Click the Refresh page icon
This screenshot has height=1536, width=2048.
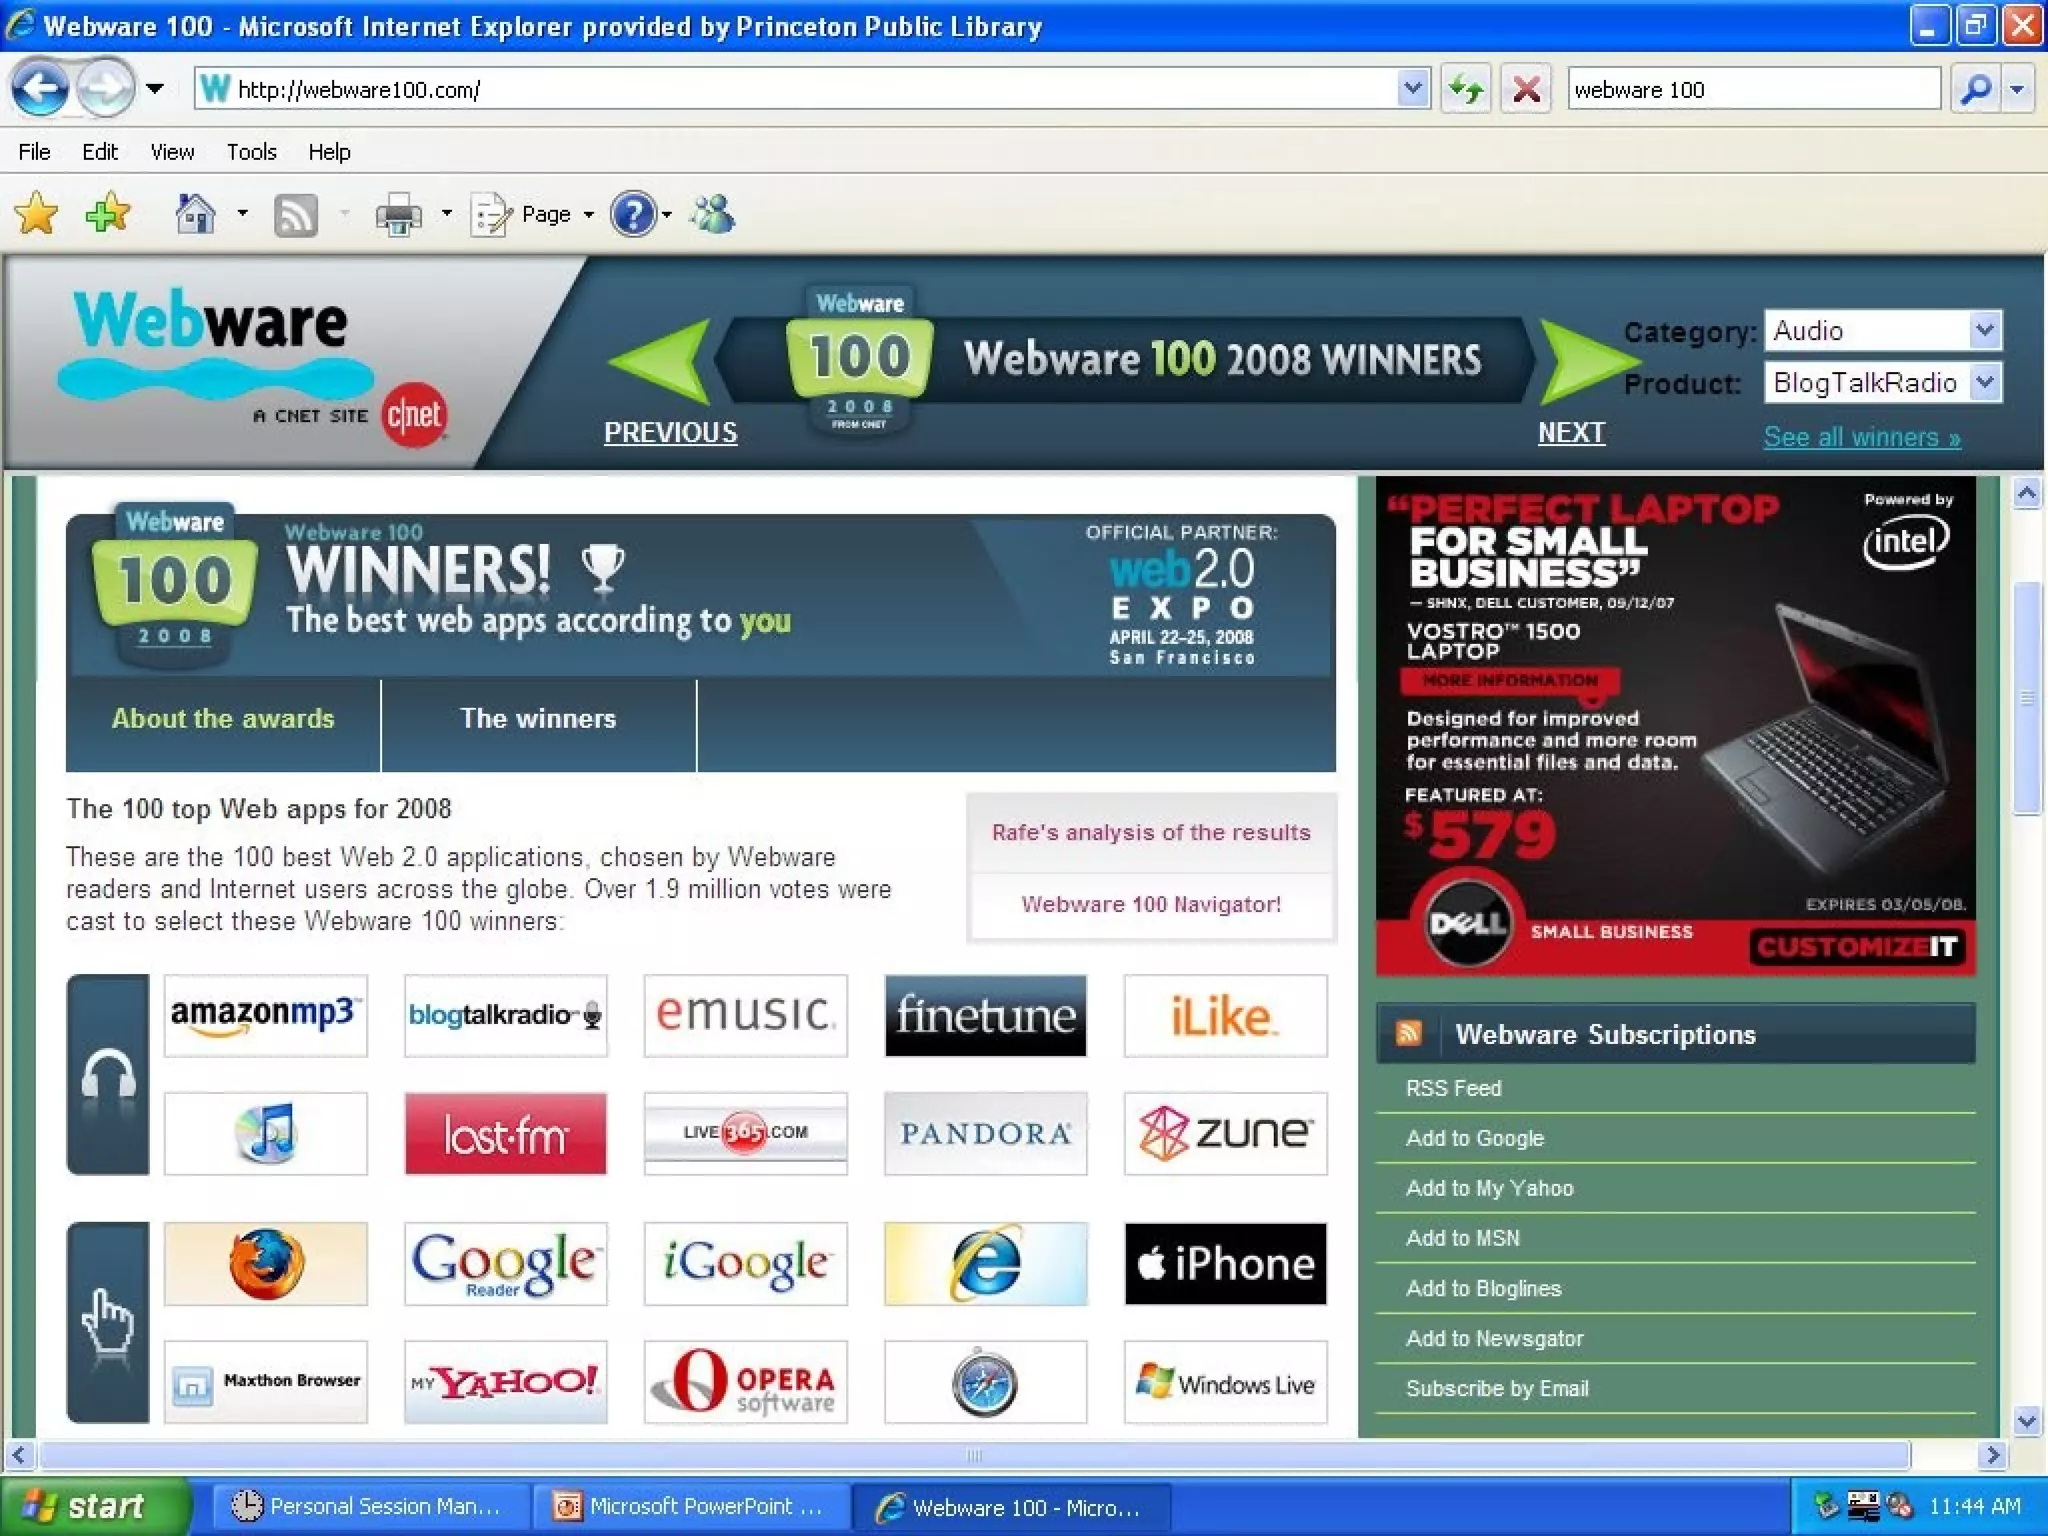point(1466,90)
